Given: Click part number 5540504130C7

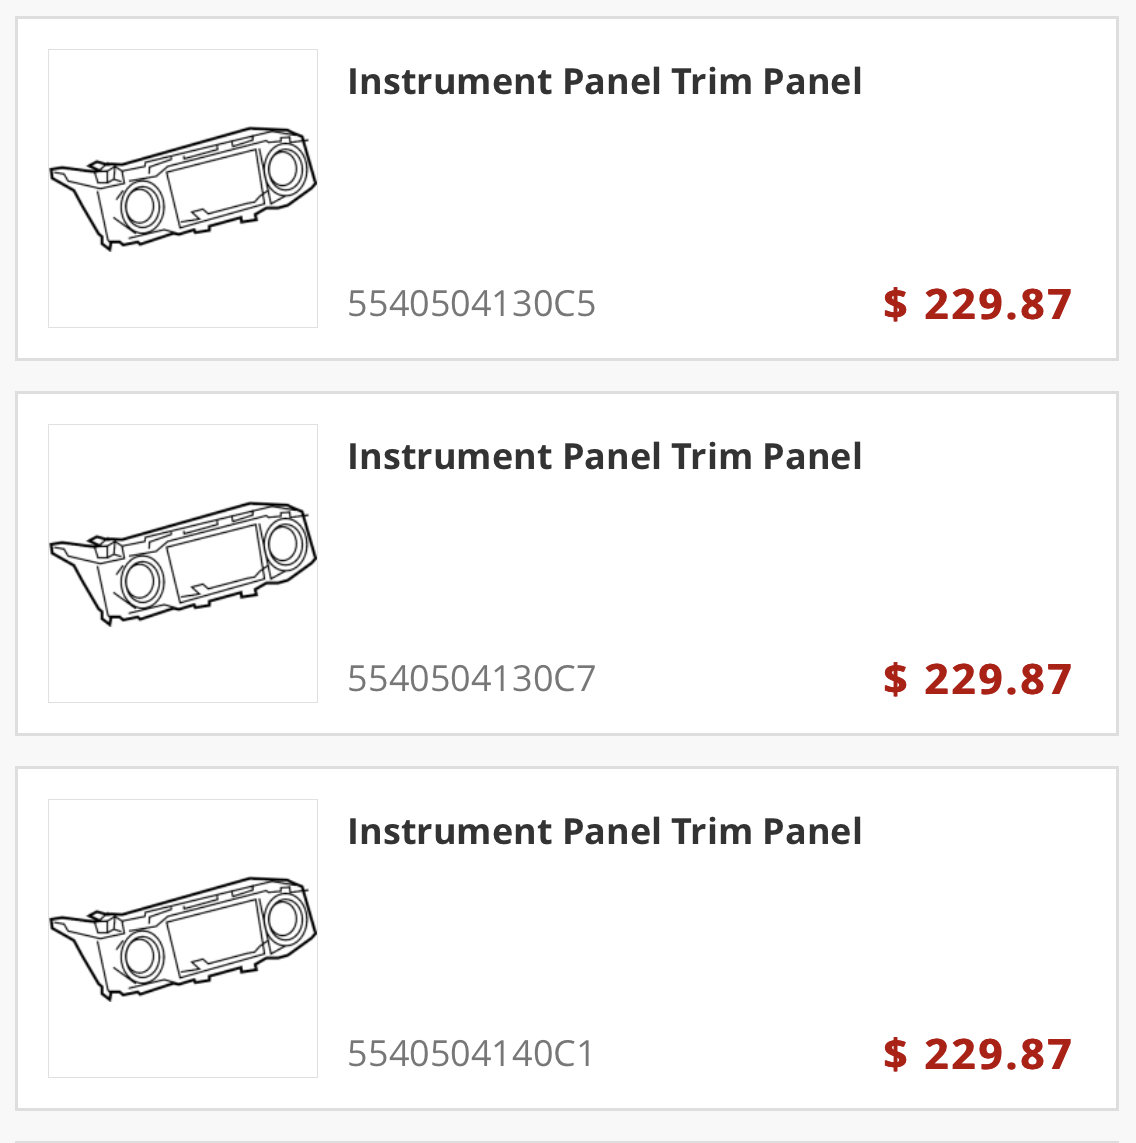Looking at the screenshot, I should point(472,679).
